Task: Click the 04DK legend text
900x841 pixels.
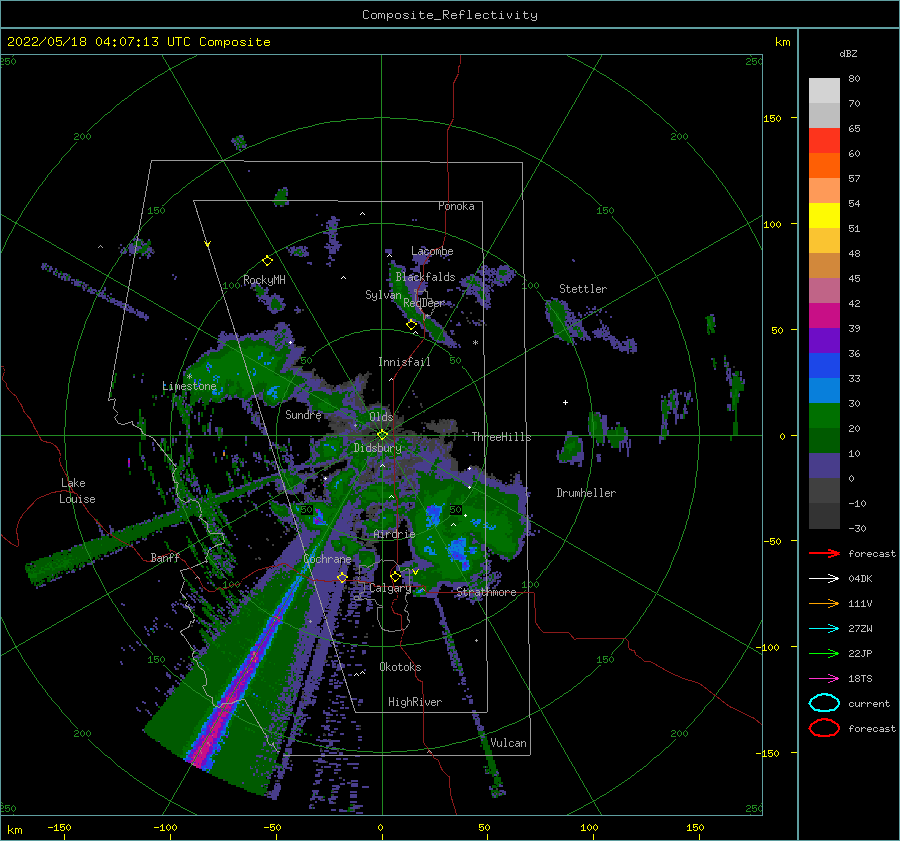Action: click(860, 579)
